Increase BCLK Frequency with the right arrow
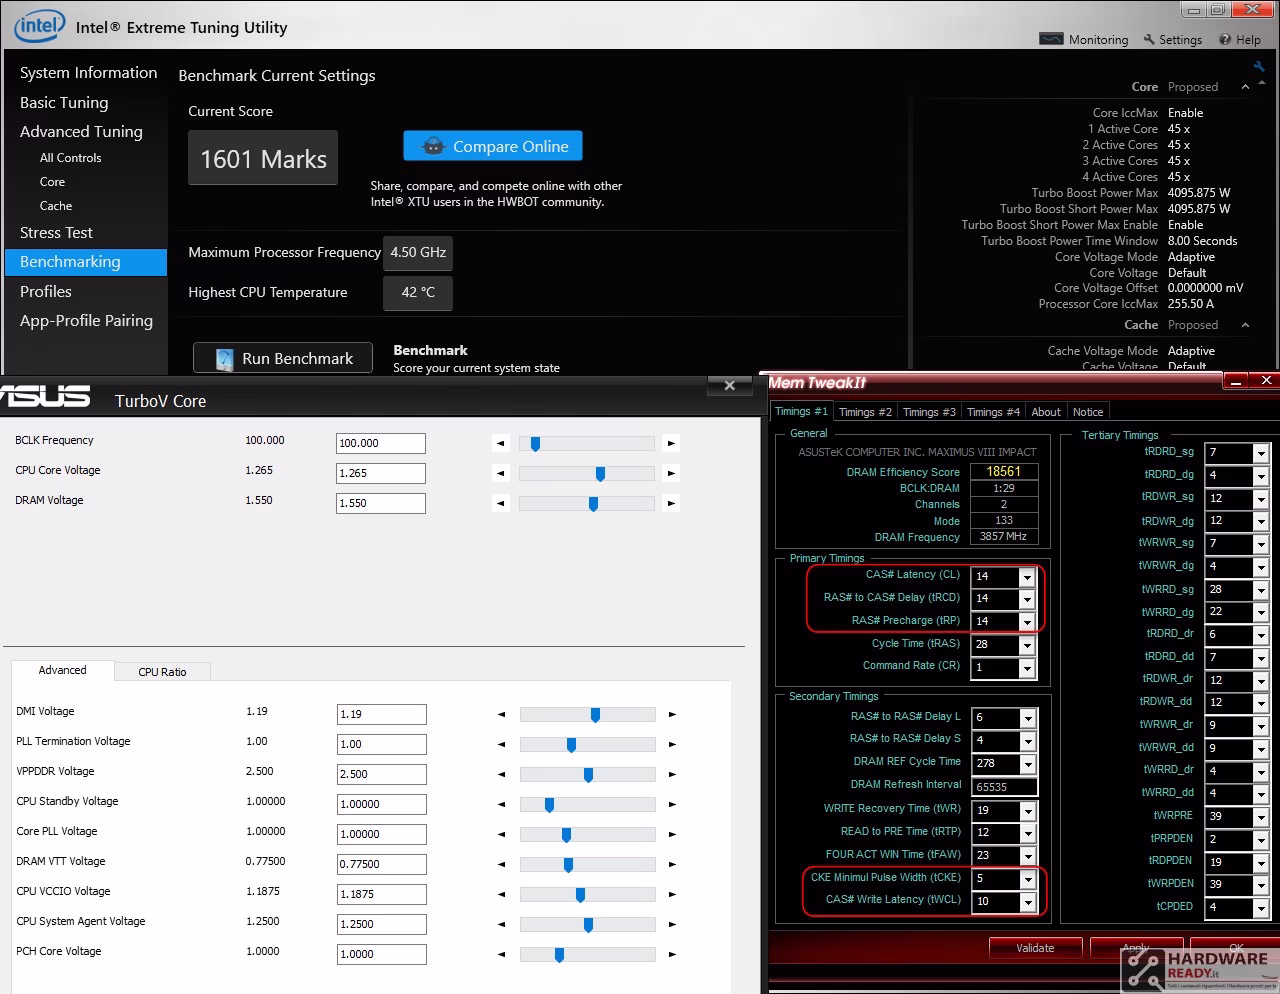The width and height of the screenshot is (1280, 994). click(671, 443)
